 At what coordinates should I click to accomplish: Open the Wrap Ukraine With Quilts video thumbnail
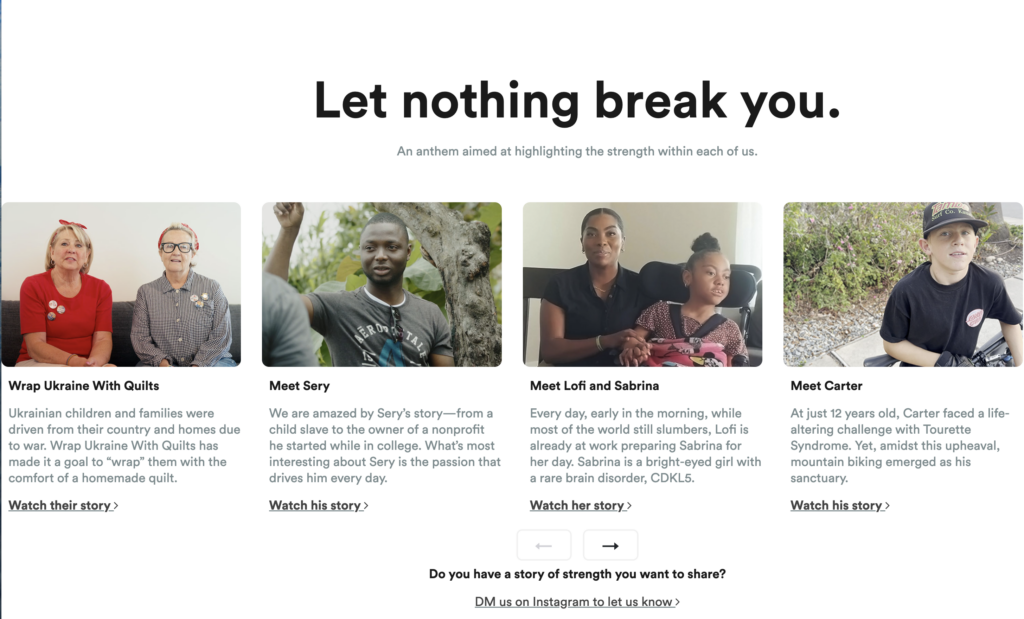[x=121, y=284]
